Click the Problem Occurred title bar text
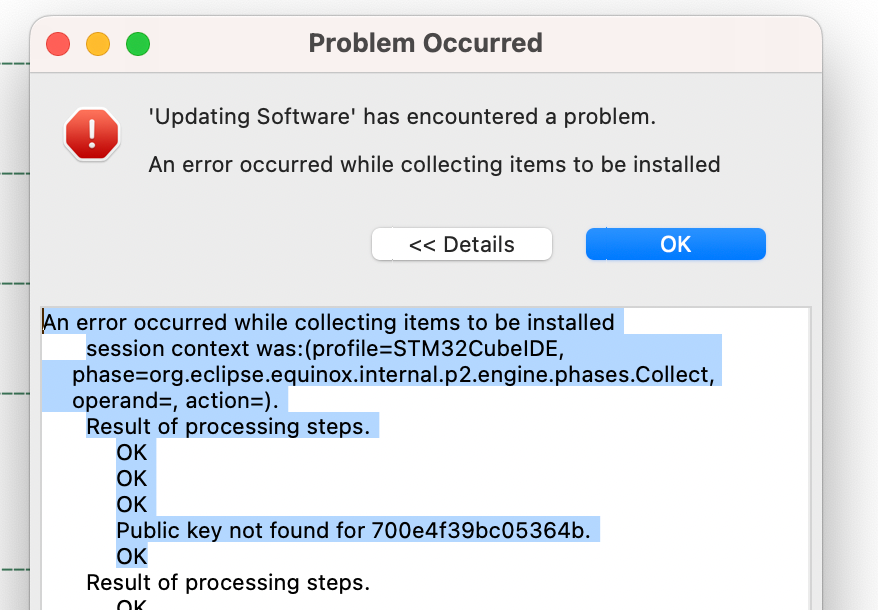878x610 pixels. [426, 43]
